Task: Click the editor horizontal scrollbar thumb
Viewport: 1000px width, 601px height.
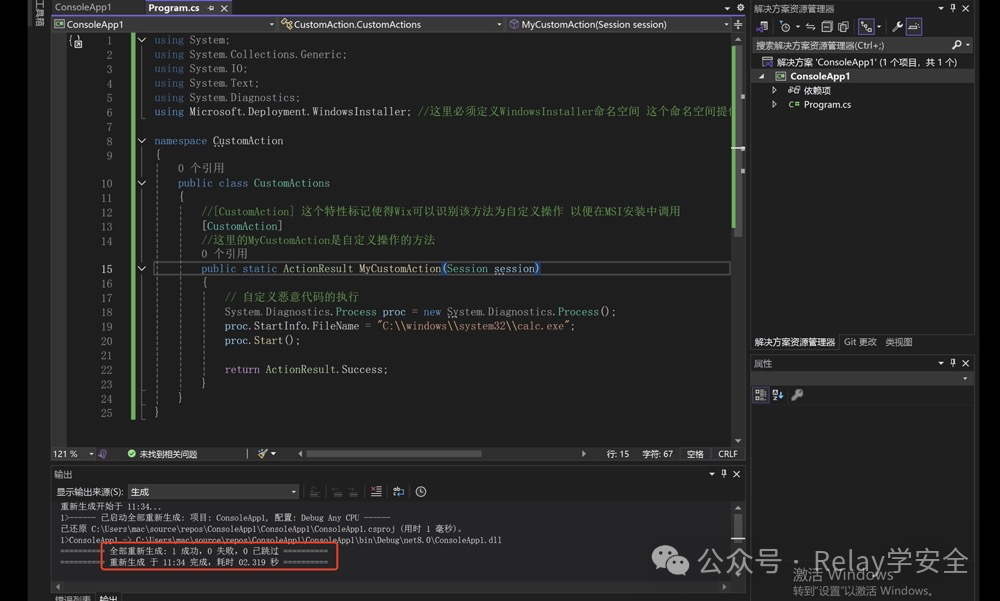Action: pos(393,454)
